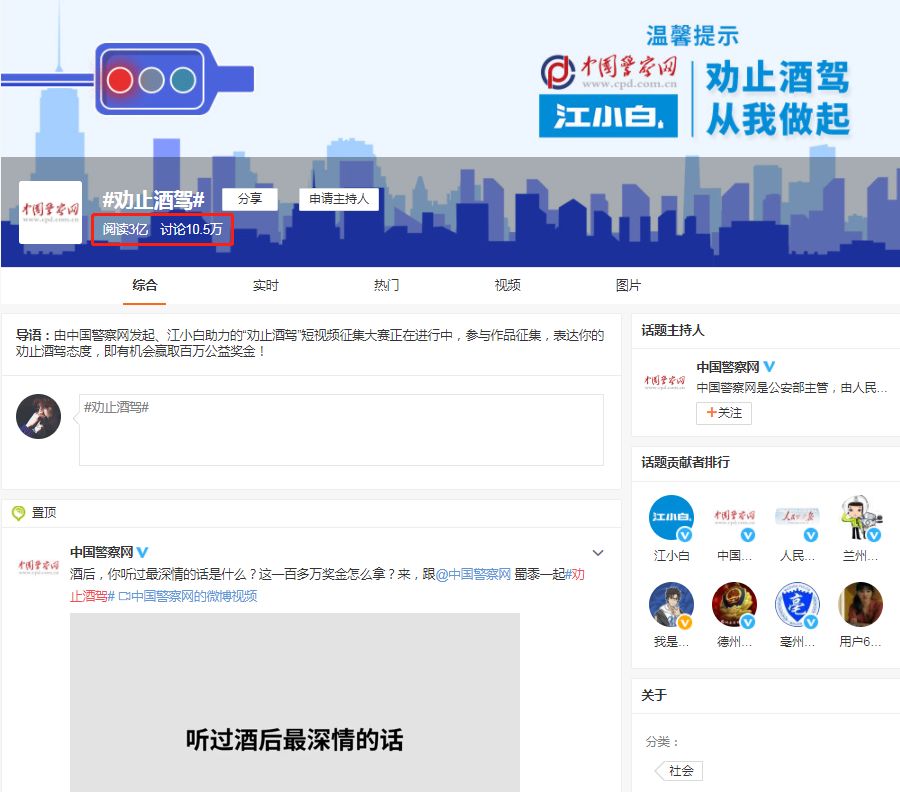Click the 话题贡献者排行 heading
This screenshot has height=792, width=900.
coord(685,463)
